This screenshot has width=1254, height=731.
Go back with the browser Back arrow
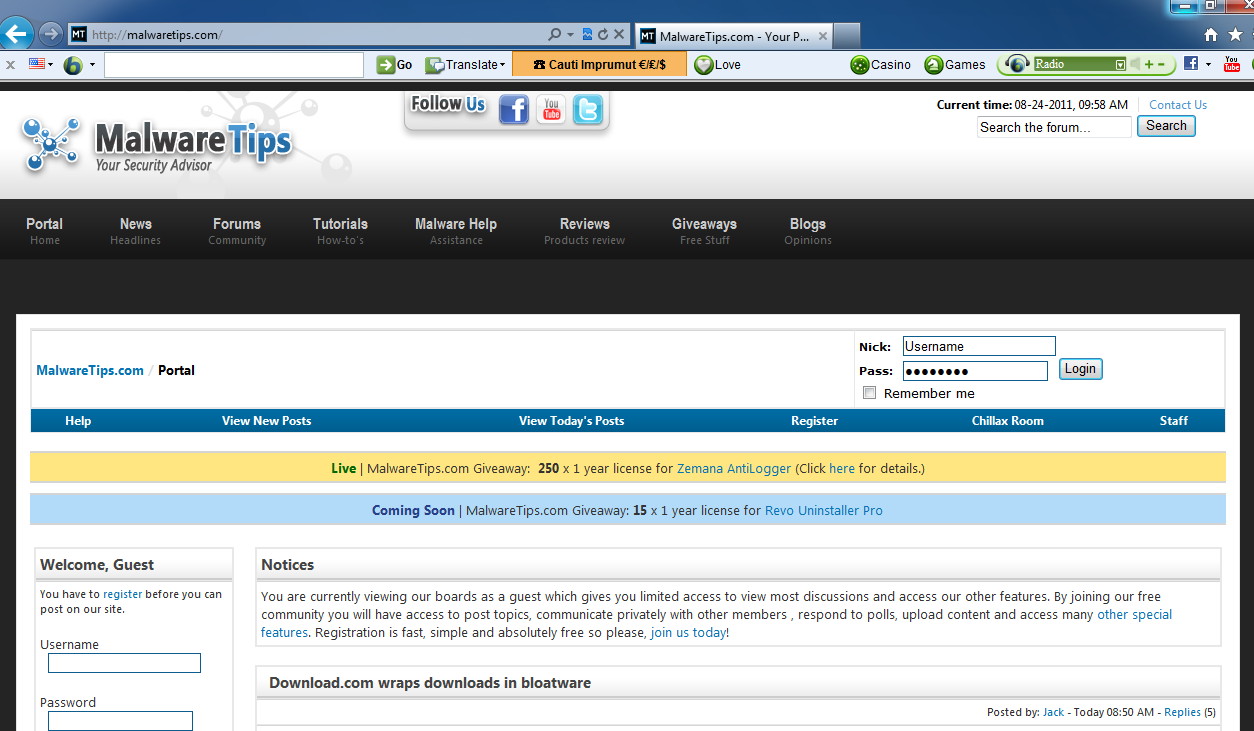tap(15, 34)
